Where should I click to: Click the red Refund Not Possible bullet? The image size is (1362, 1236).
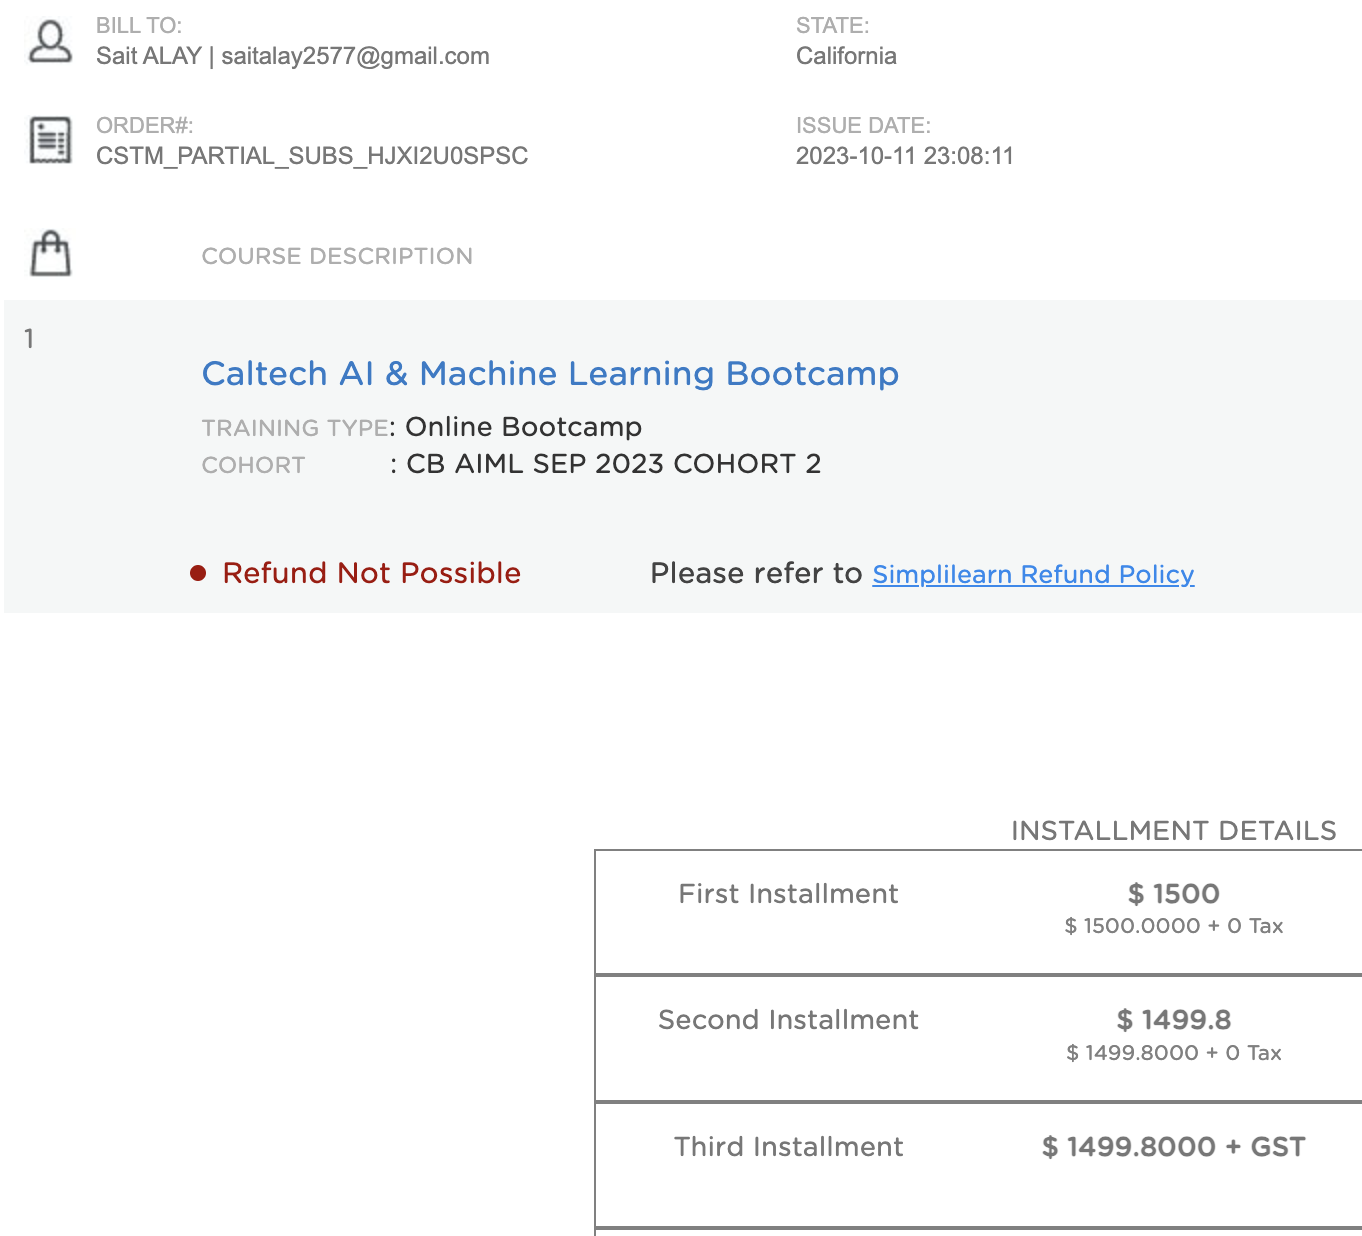tap(198, 573)
